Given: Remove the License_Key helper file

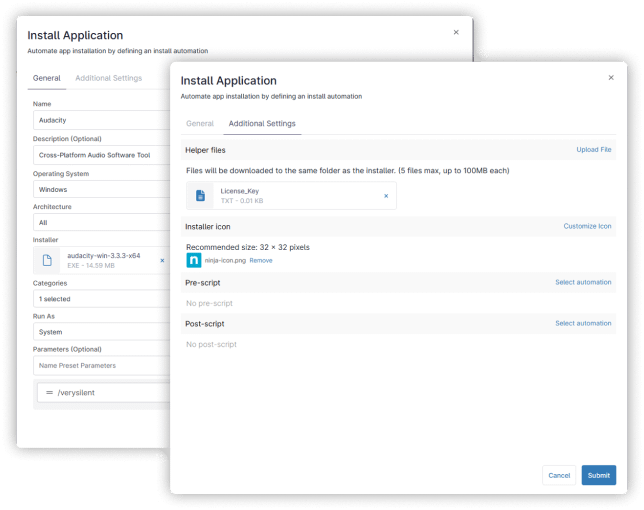Looking at the screenshot, I should point(386,196).
